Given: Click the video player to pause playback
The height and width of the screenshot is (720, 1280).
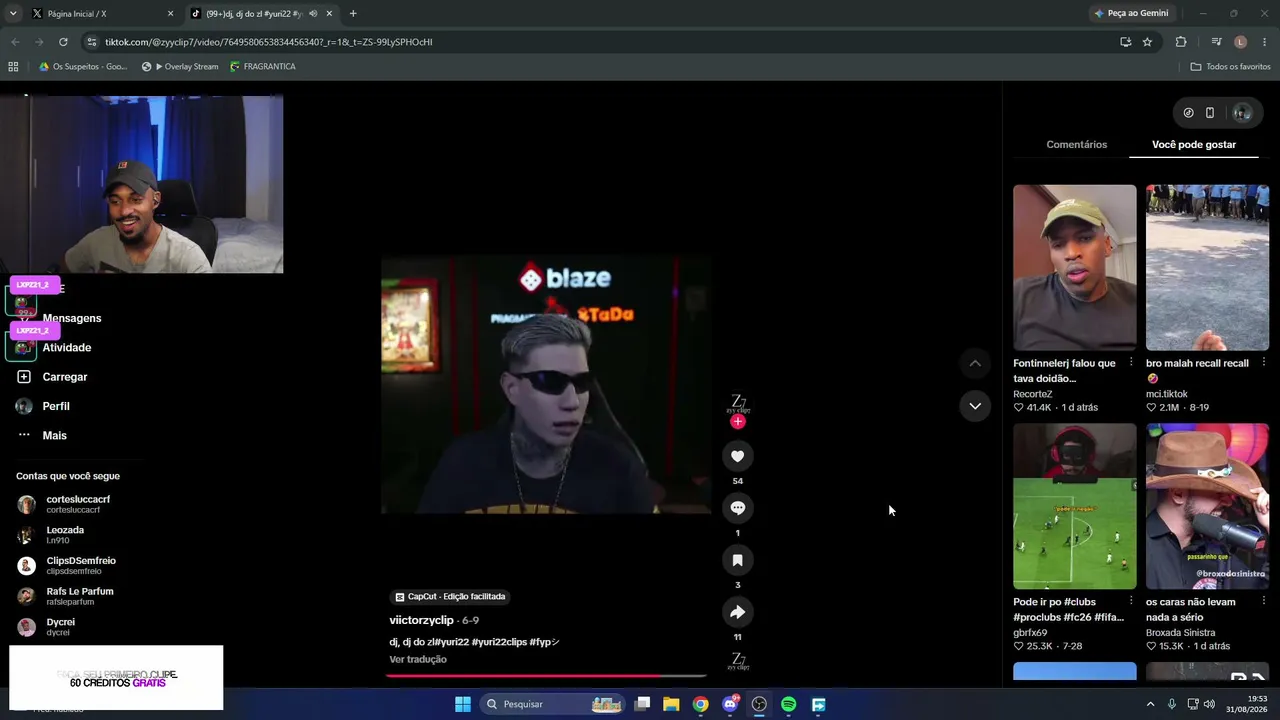Looking at the screenshot, I should pos(546,385).
